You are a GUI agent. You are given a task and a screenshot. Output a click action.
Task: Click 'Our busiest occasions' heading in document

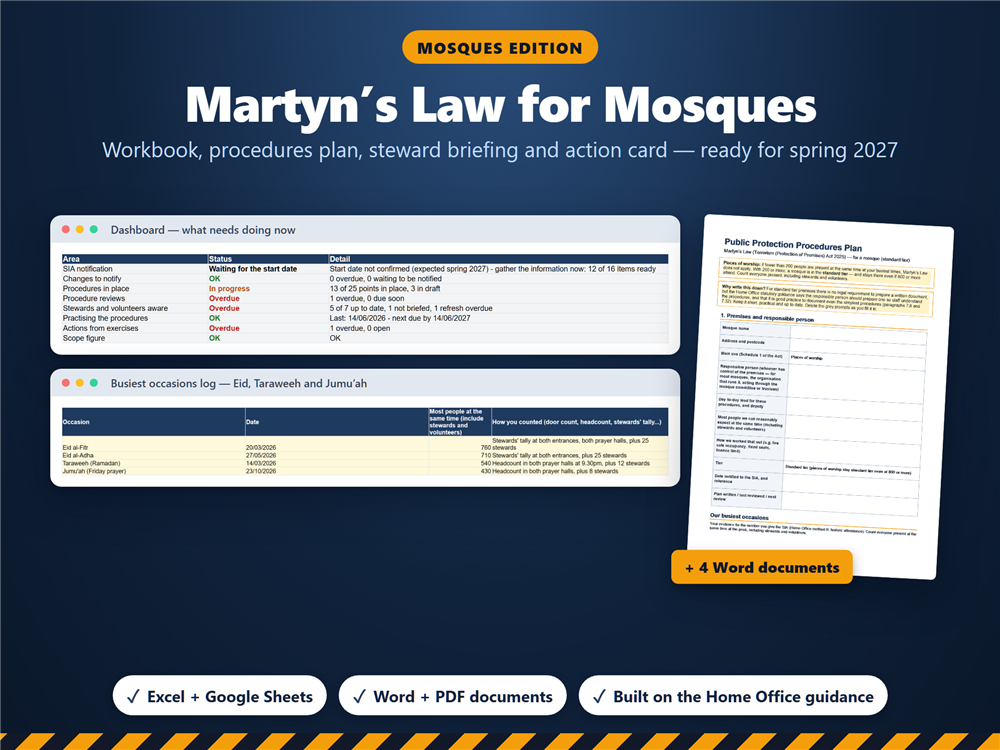739,516
